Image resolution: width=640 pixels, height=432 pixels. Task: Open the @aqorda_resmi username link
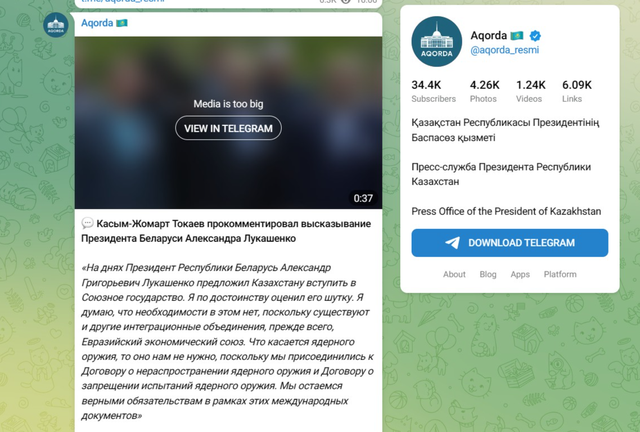point(504,50)
